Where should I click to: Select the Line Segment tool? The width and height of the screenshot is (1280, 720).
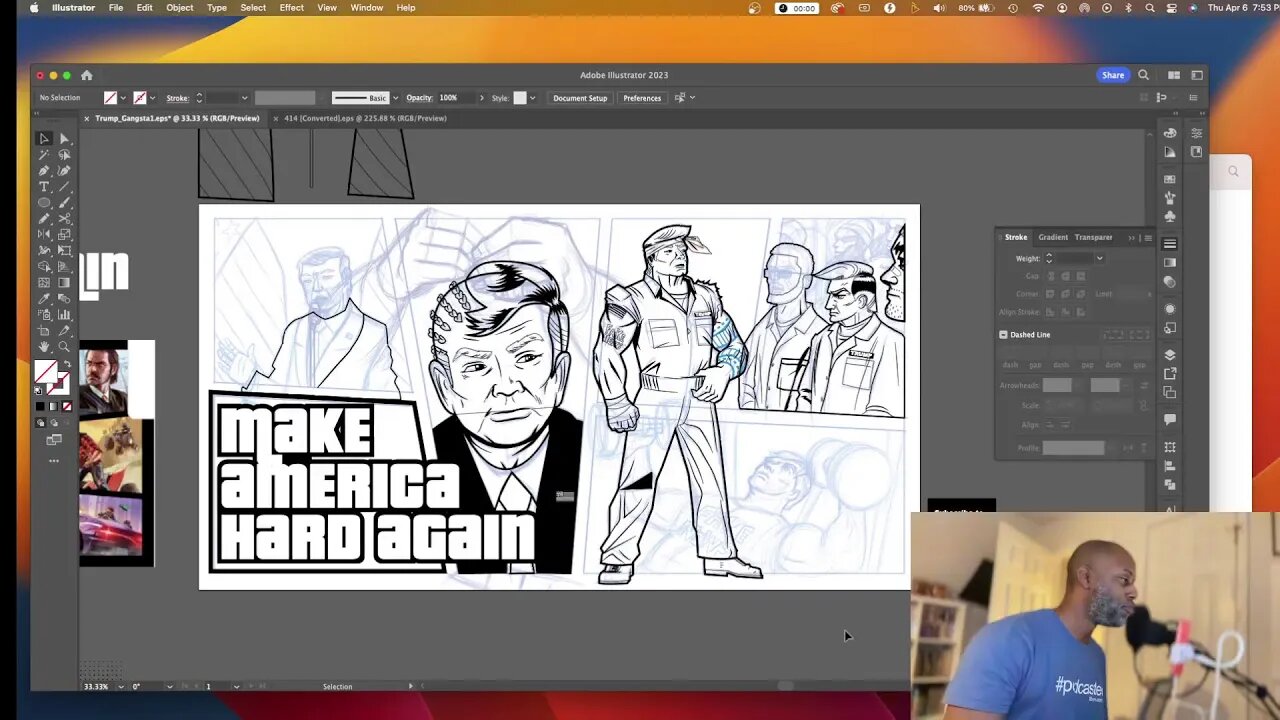point(64,187)
